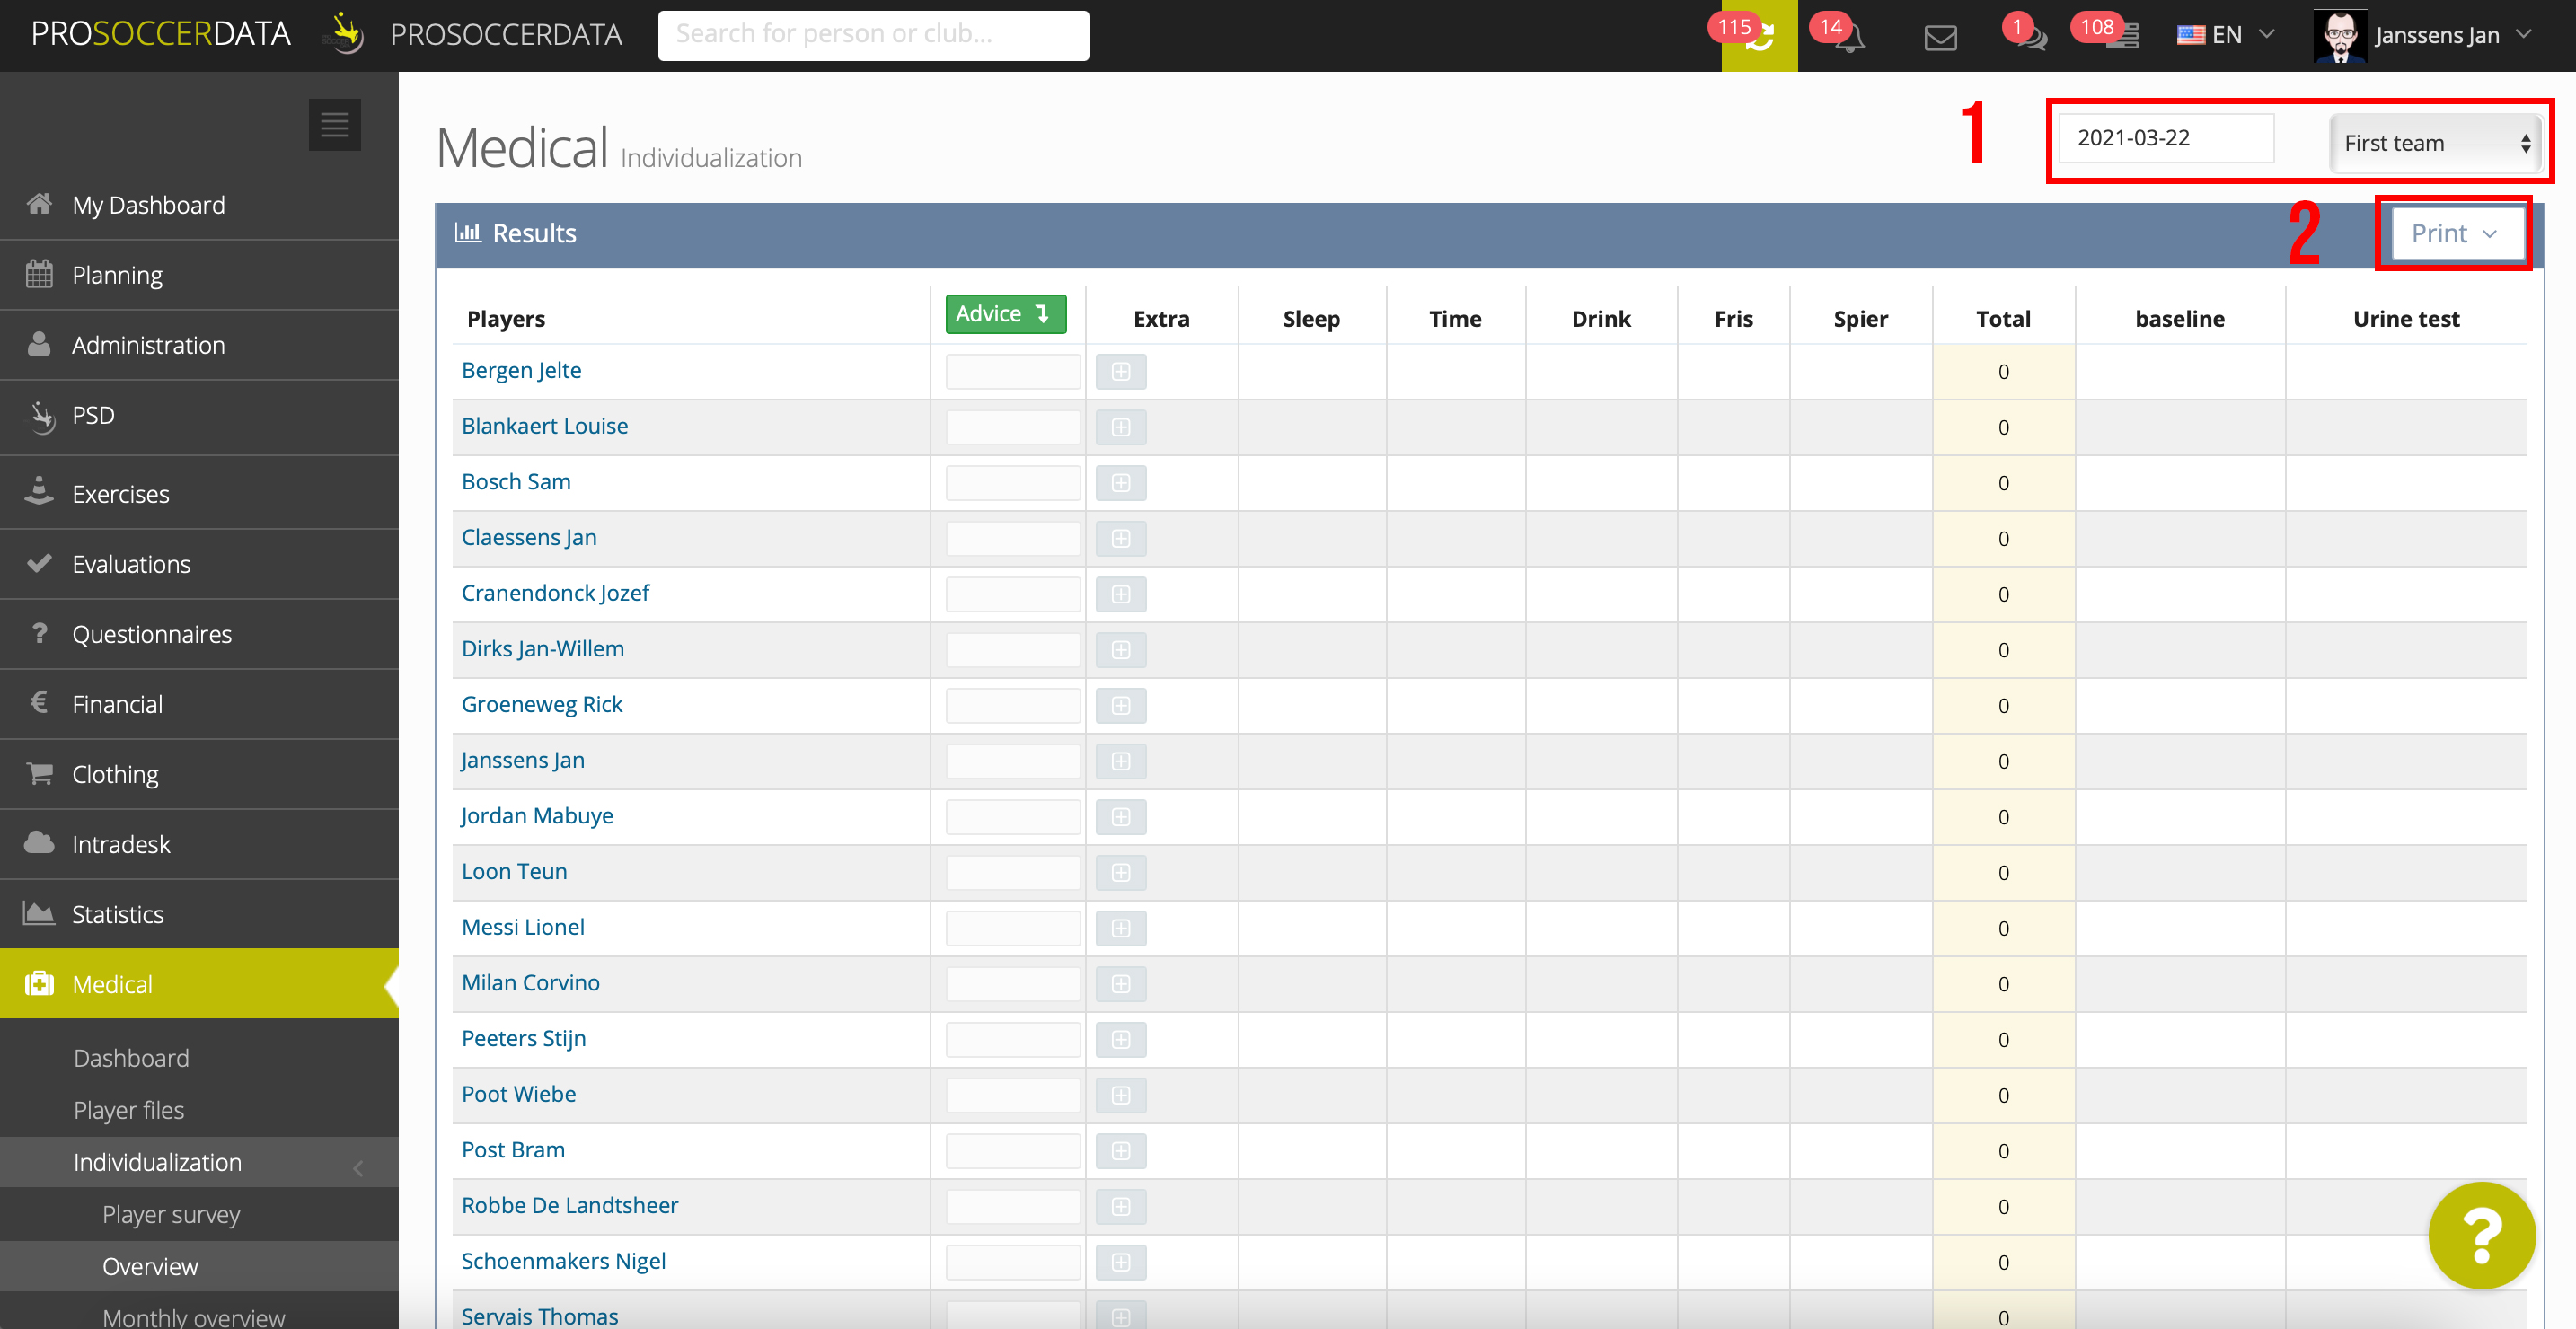The height and width of the screenshot is (1329, 2576).
Task: Click the extra plus icon for Peeters Stijn
Action: click(x=1121, y=1040)
